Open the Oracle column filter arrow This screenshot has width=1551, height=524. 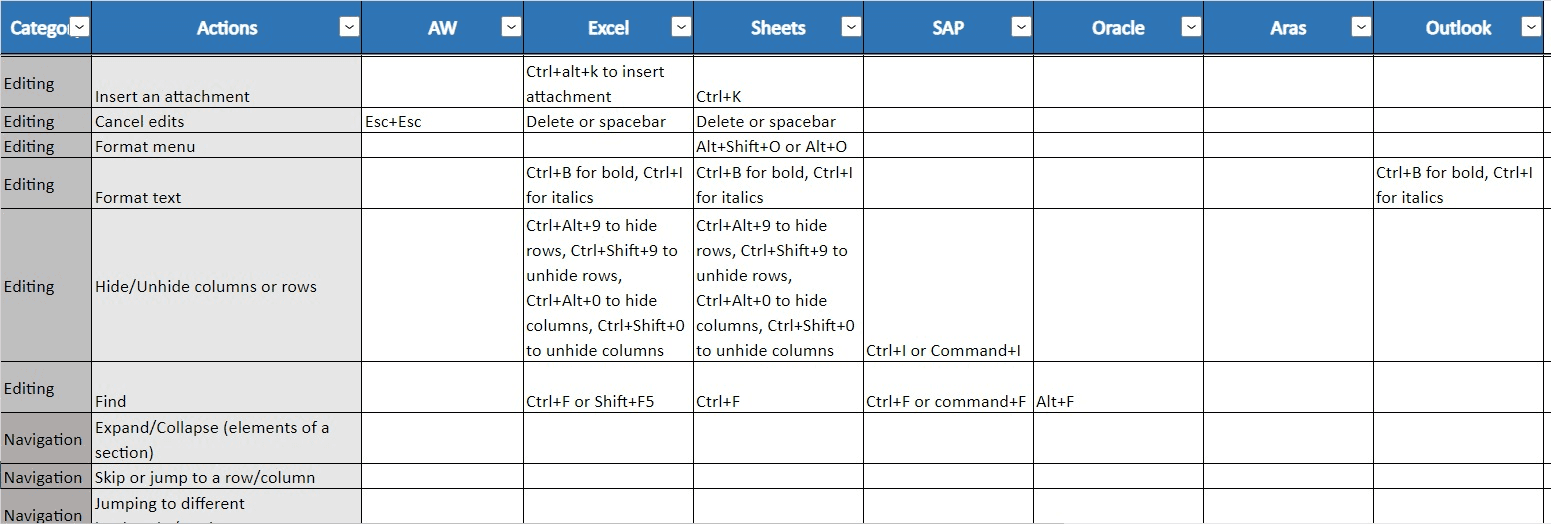click(1191, 28)
